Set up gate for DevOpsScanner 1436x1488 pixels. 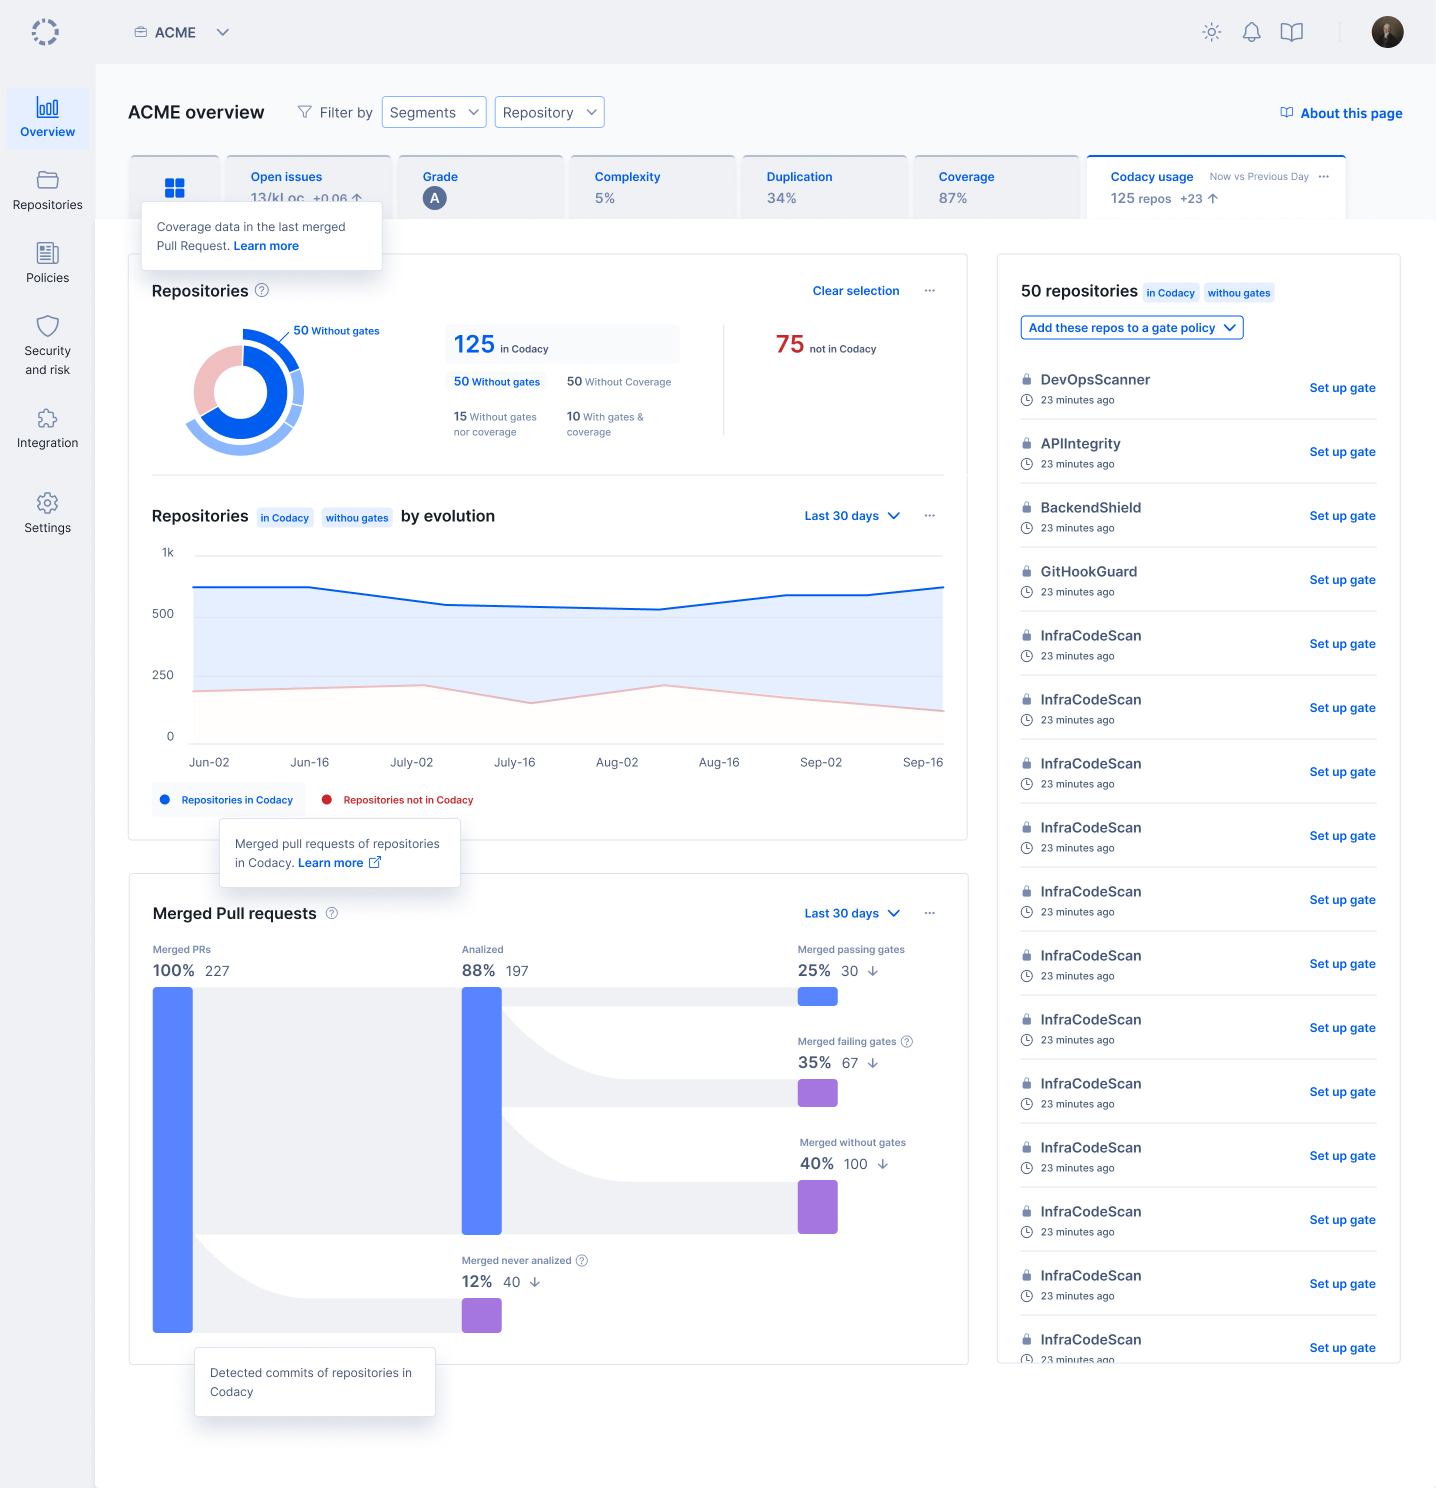click(x=1342, y=388)
